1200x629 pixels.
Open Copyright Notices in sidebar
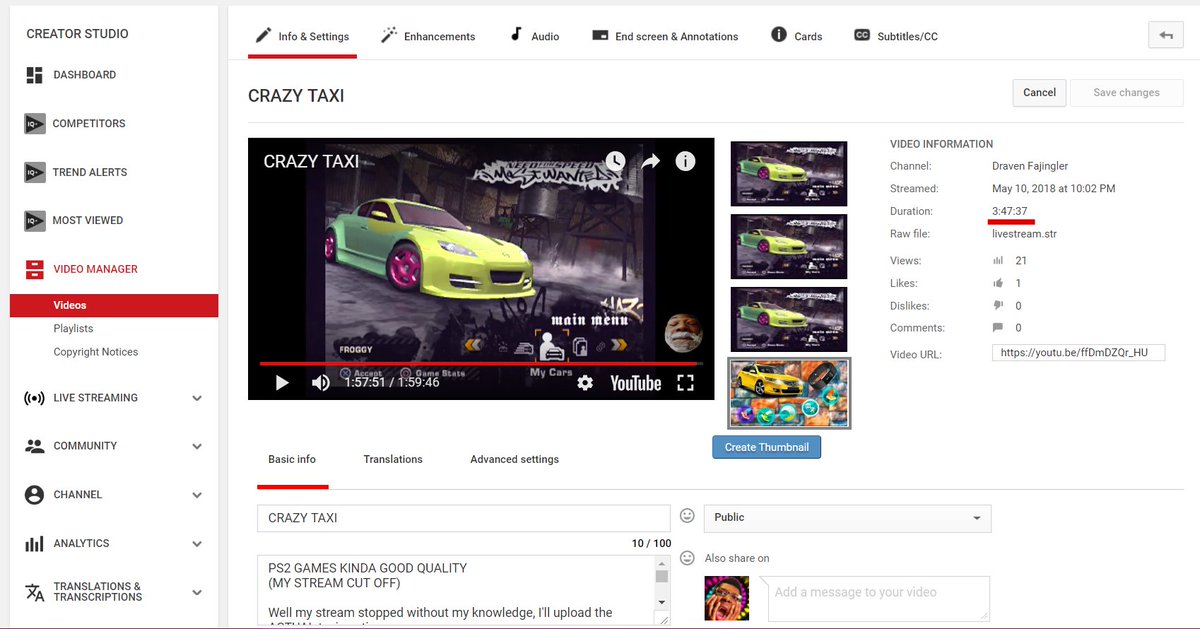[x=96, y=352]
